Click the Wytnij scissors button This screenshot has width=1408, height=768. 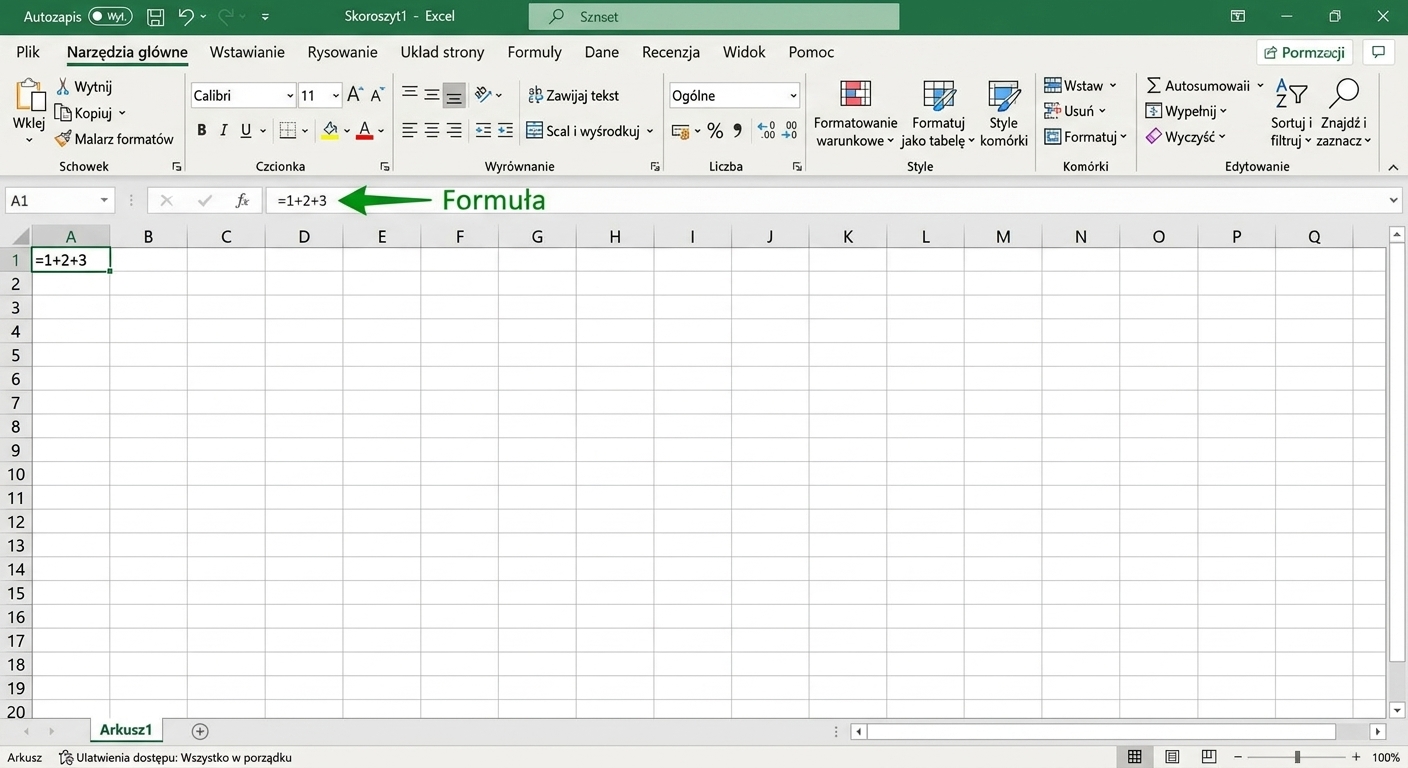[x=84, y=87]
